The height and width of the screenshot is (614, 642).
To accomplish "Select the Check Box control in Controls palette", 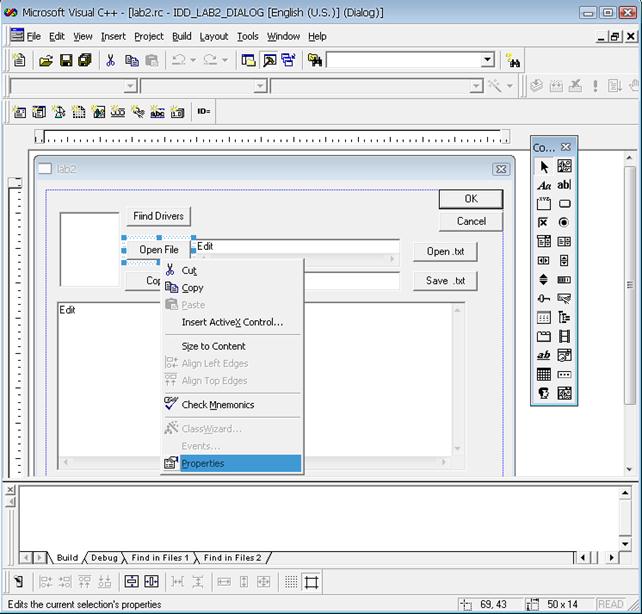I will click(x=544, y=223).
